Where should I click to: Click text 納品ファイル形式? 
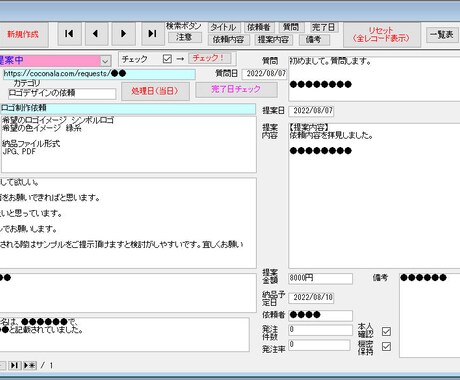[x=31, y=144]
